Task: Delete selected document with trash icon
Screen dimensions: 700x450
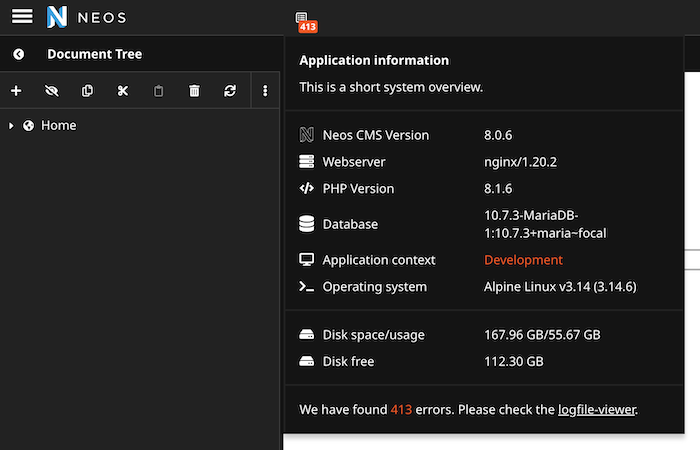Action: tap(194, 91)
